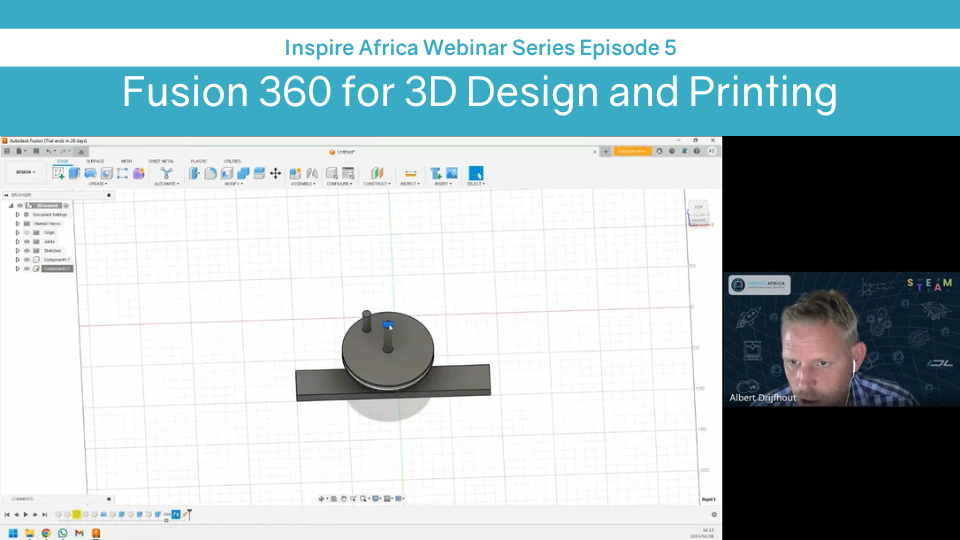Switch to the Surface tab

click(x=95, y=161)
